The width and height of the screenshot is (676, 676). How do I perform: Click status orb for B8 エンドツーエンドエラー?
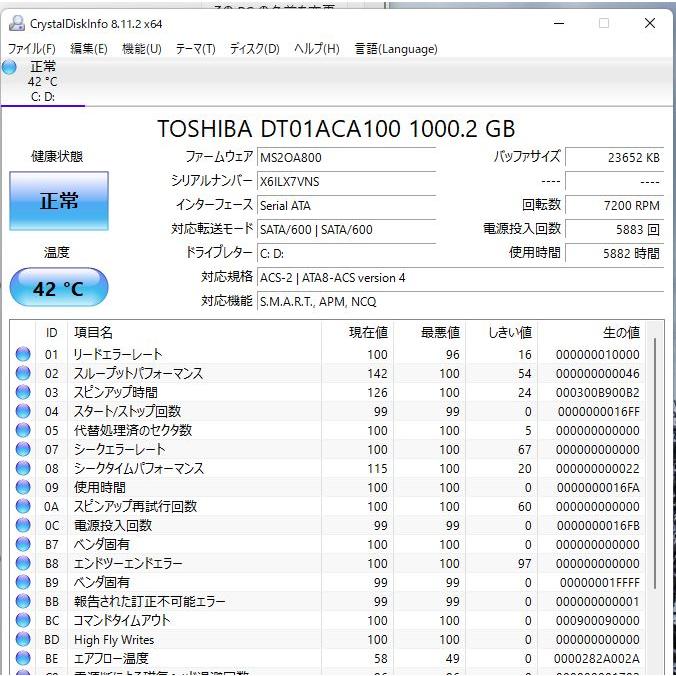pos(23,563)
